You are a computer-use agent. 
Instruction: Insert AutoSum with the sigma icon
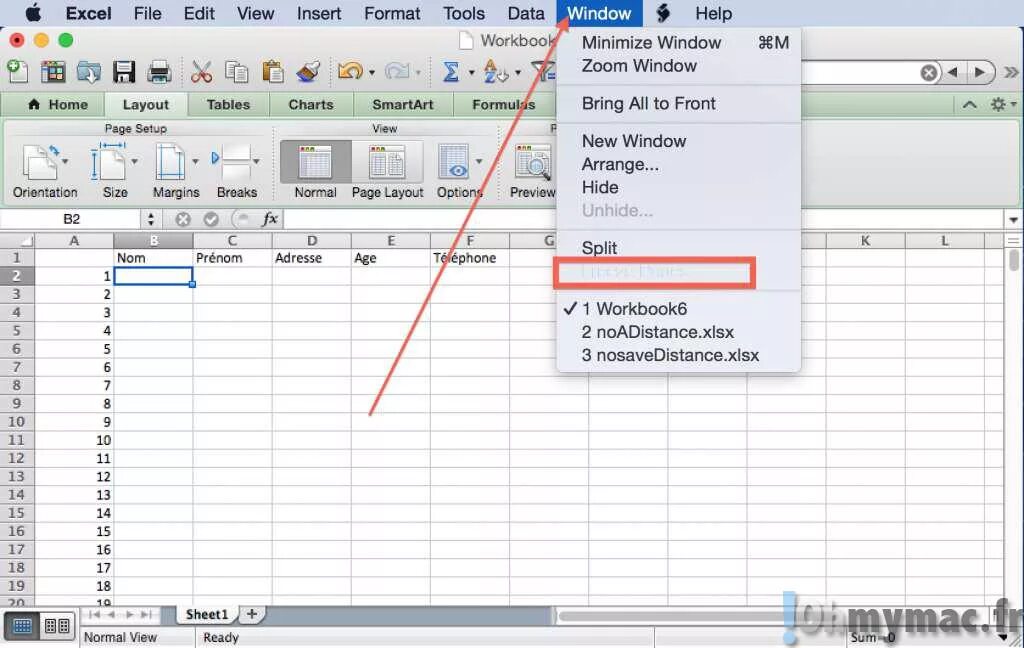(x=451, y=71)
